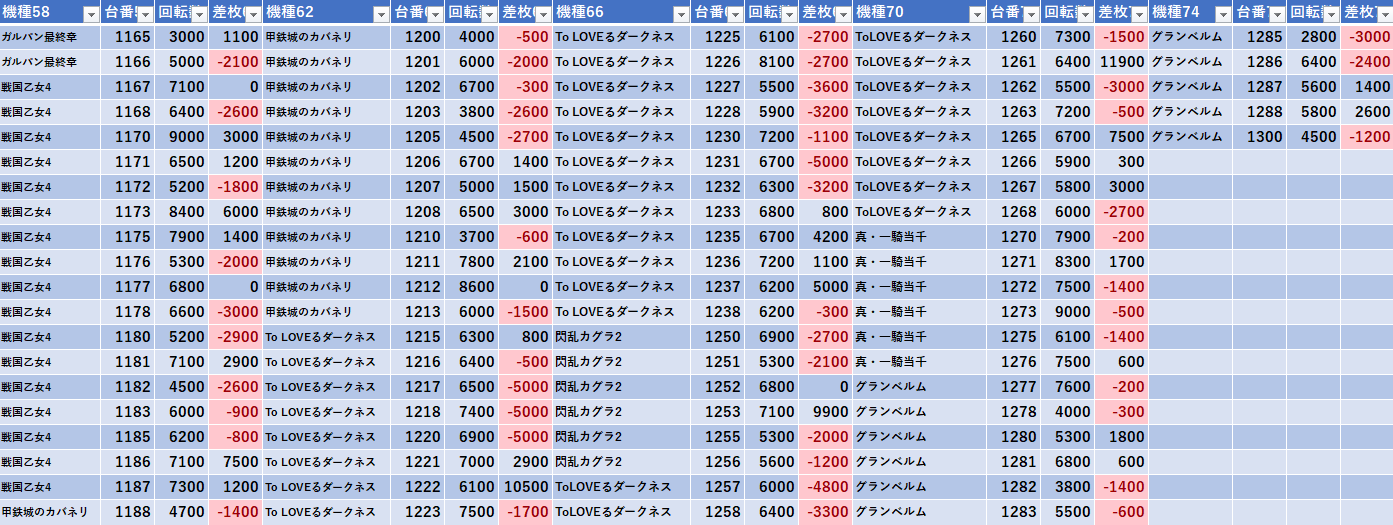Select the red cell showing -1100
Screen dimensions: 1393x525
click(825, 137)
